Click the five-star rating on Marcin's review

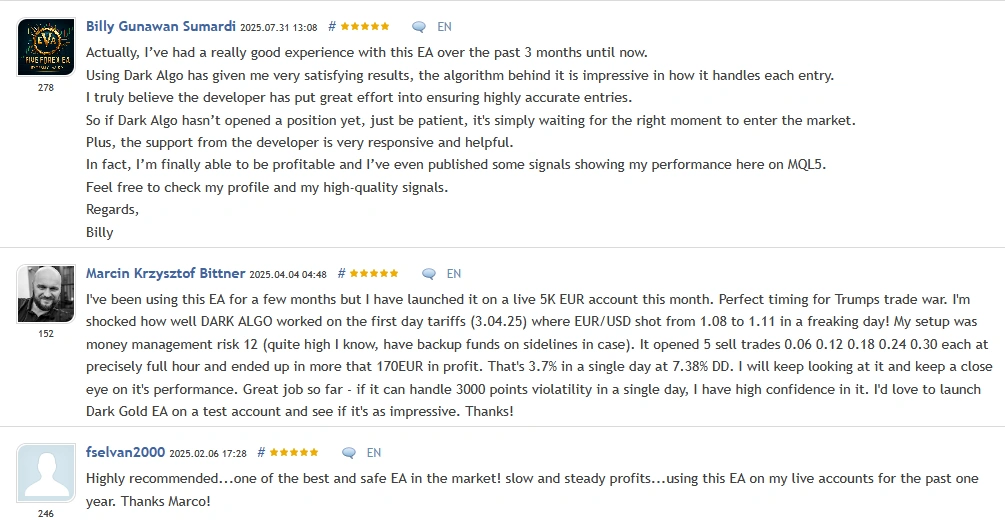coord(374,274)
